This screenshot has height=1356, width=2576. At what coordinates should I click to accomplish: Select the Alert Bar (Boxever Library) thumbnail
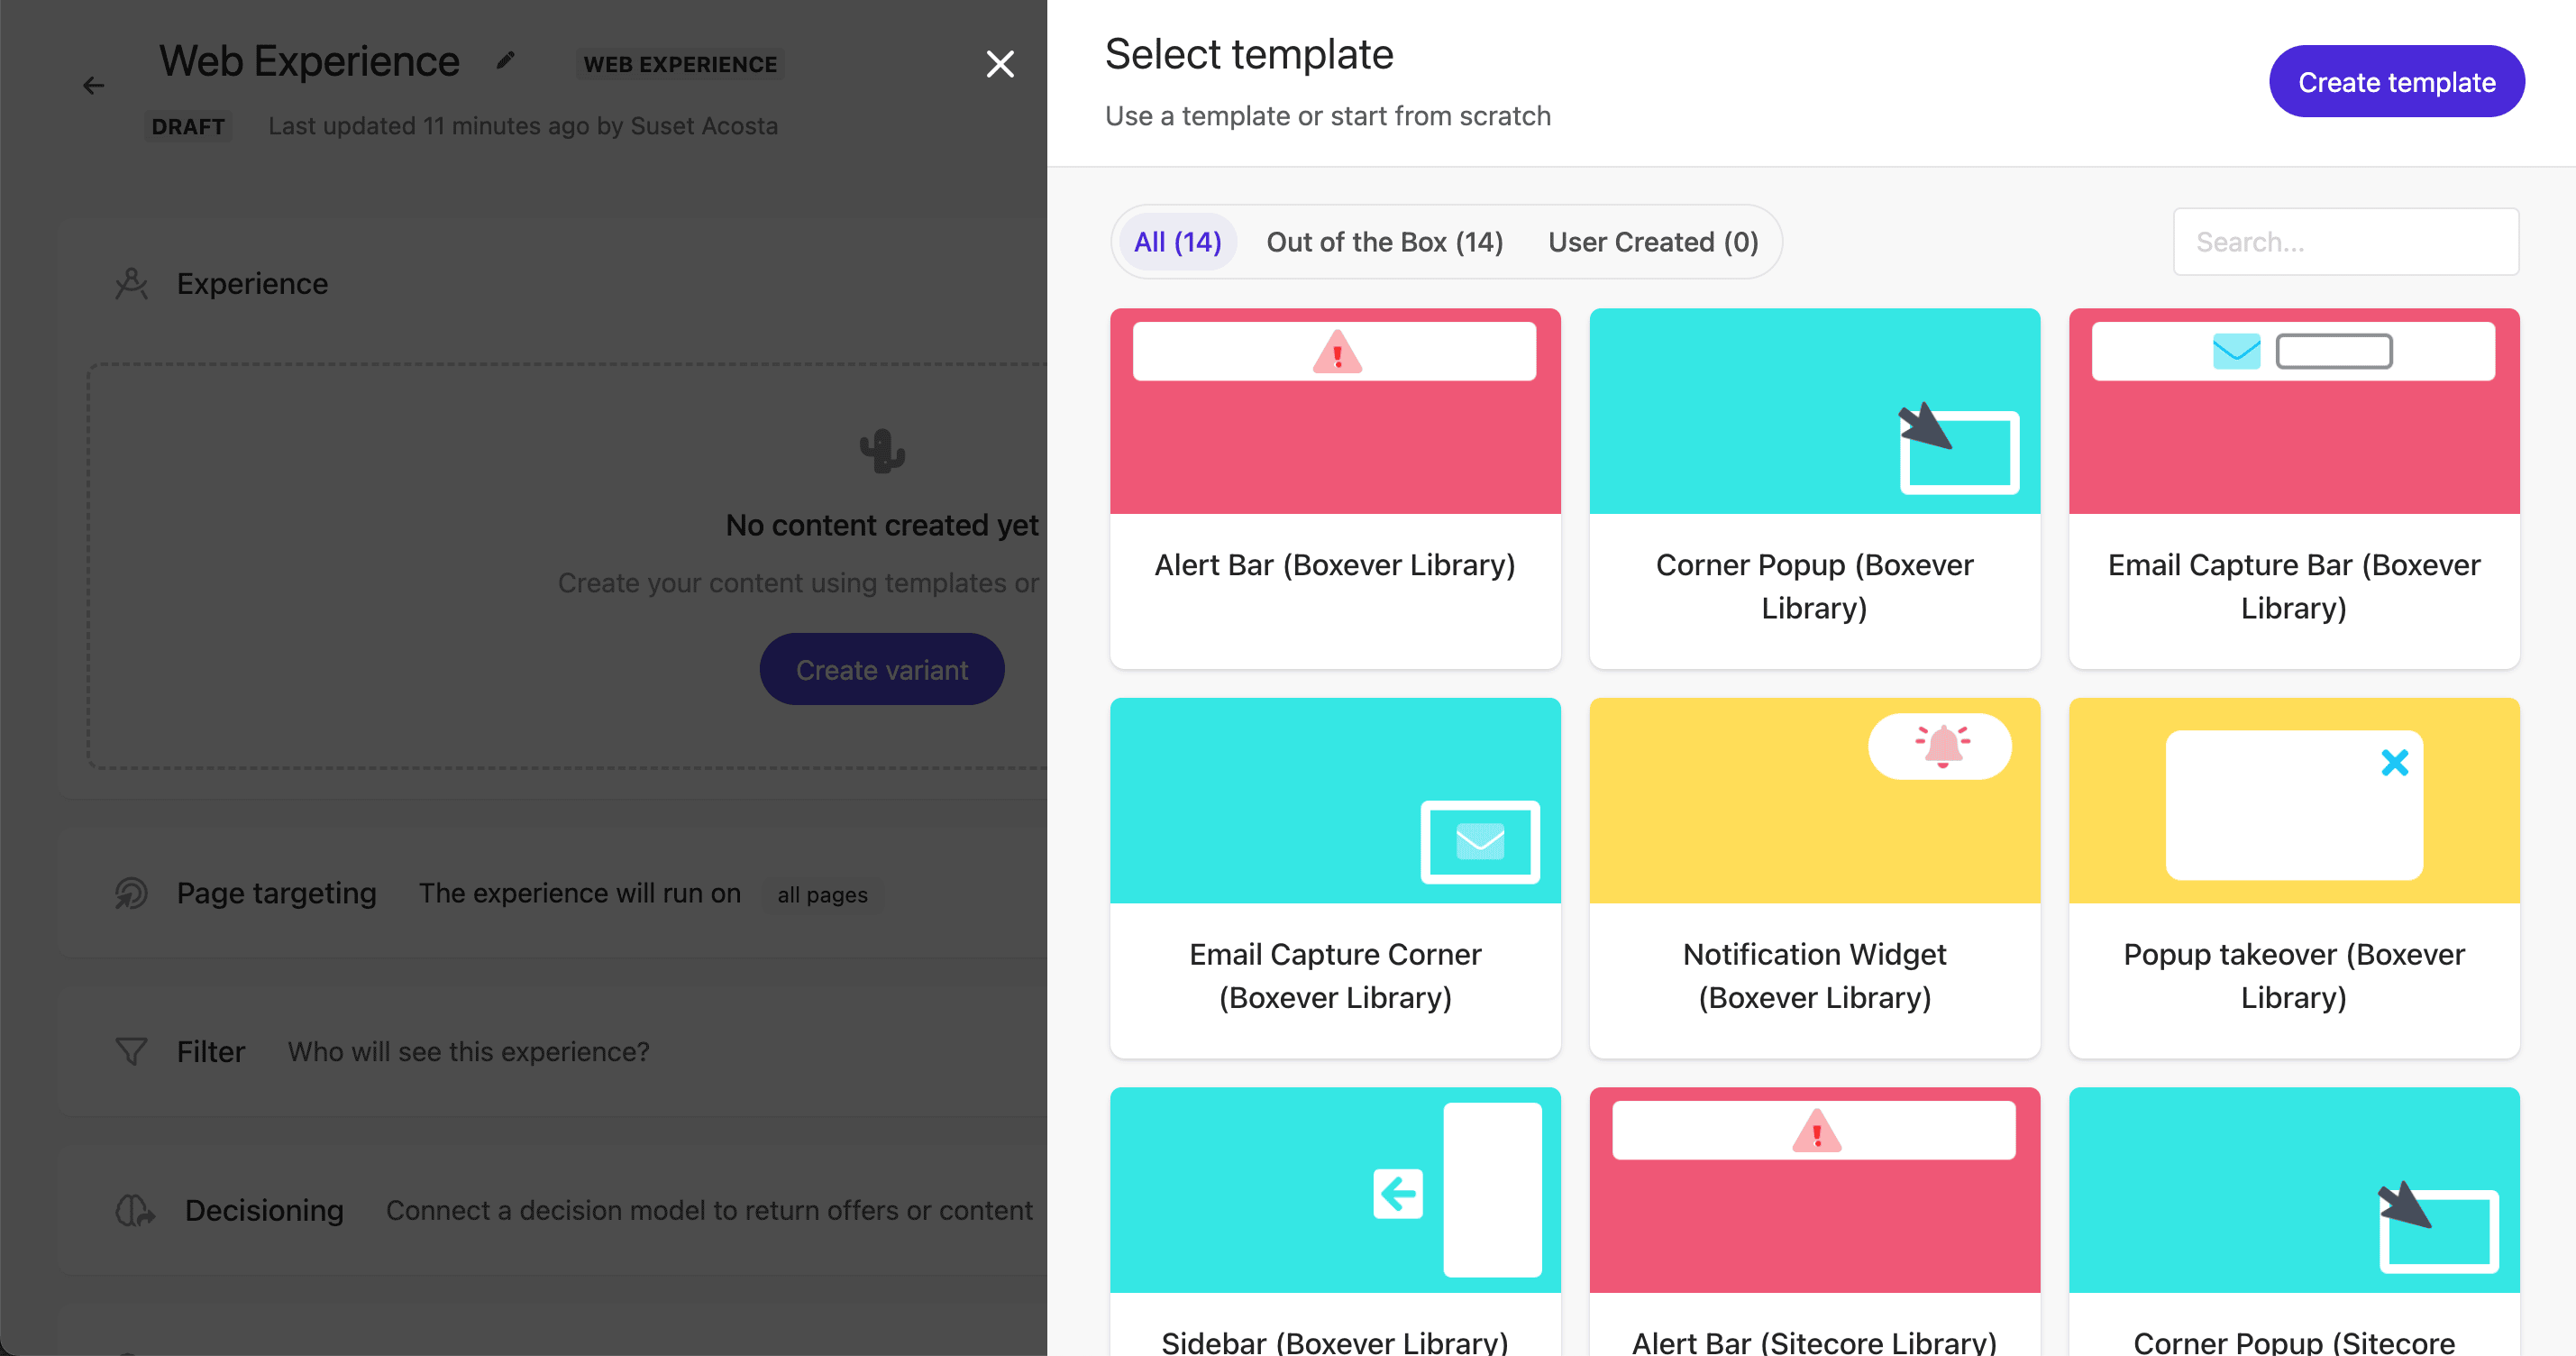pos(1335,411)
